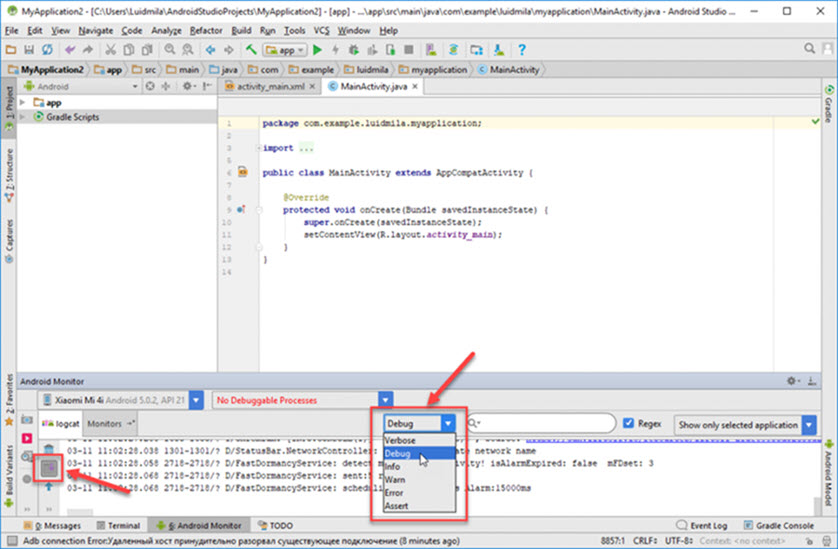Toggle the use soft wraps logcat icon
Viewport: 838px width, 549px height.
[49, 468]
